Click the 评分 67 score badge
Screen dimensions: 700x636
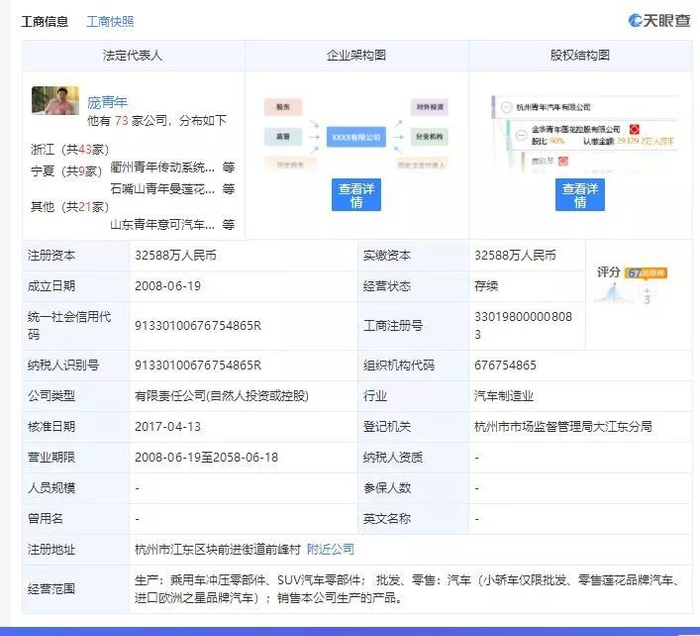coord(646,273)
